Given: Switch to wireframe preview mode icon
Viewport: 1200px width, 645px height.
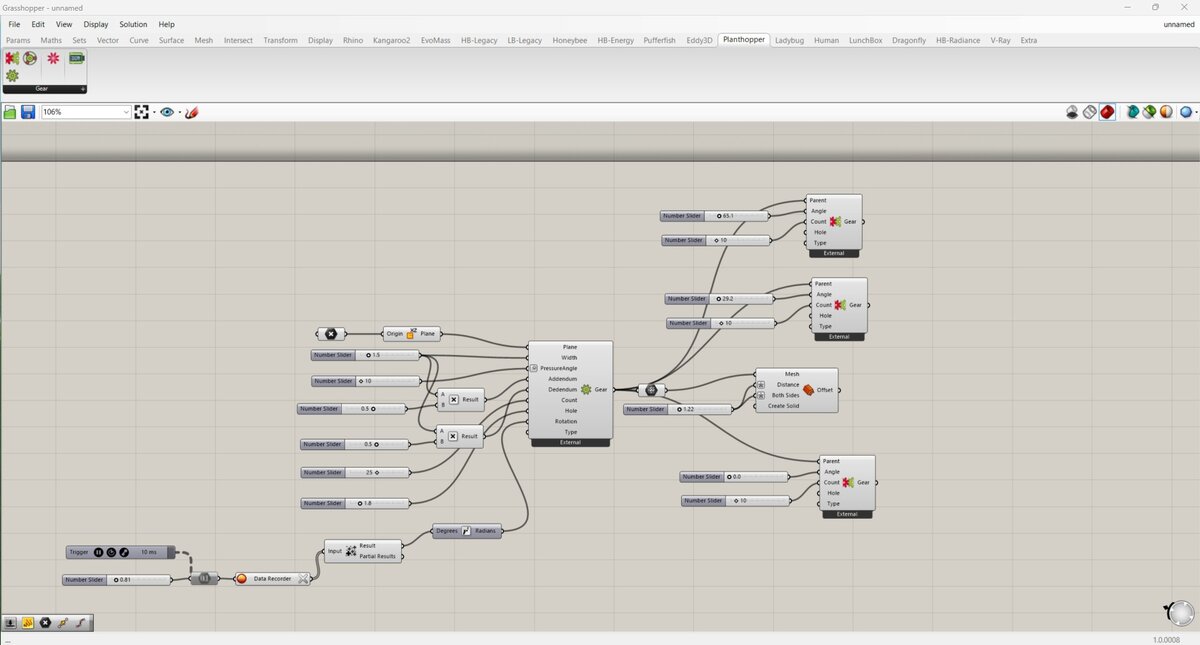Looking at the screenshot, I should click(x=1089, y=112).
